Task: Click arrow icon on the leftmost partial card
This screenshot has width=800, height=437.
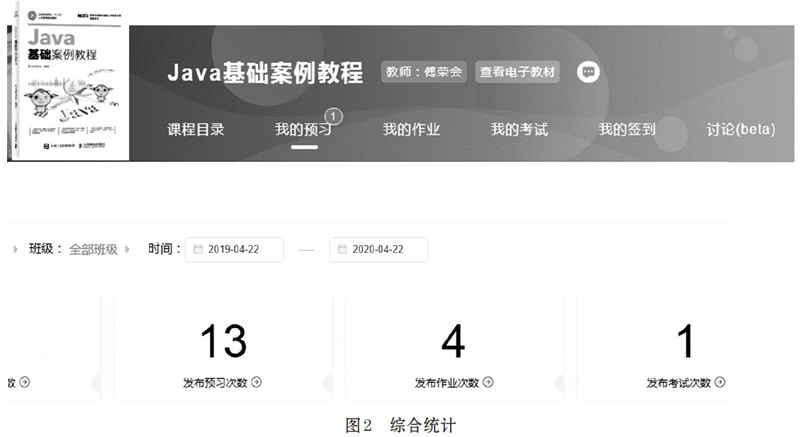Action: (24, 382)
